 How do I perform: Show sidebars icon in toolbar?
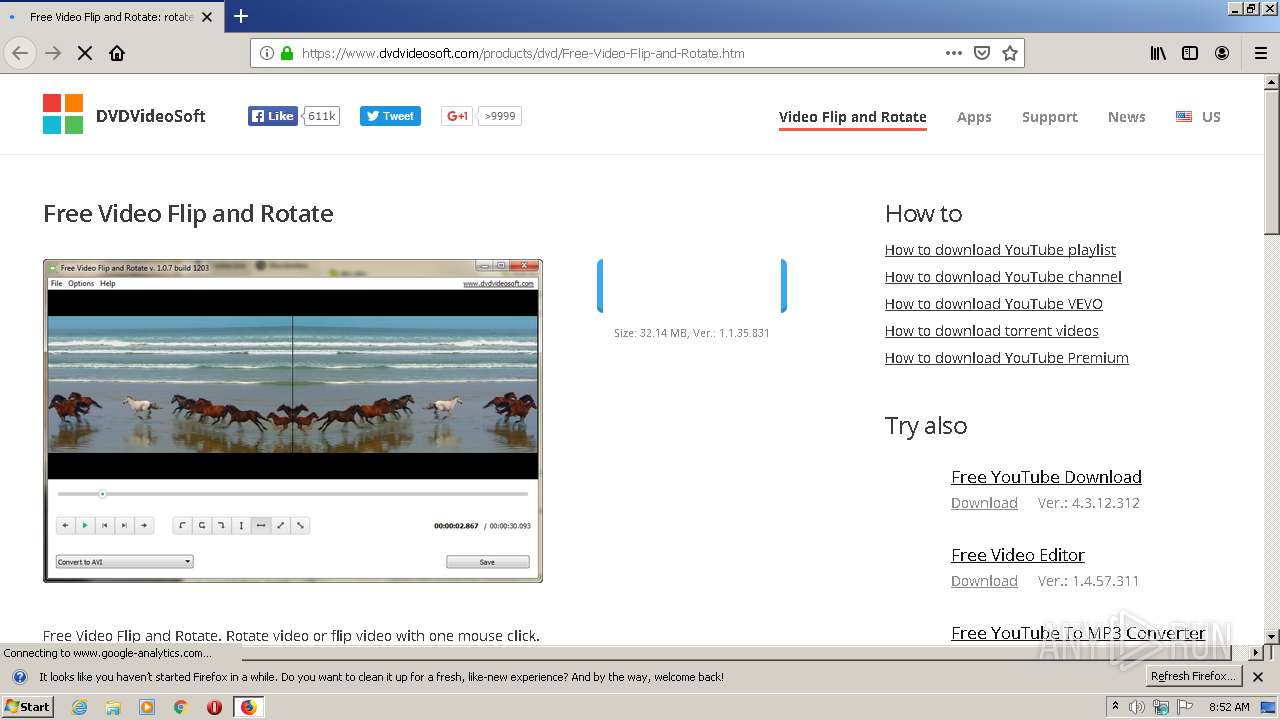coord(1190,53)
